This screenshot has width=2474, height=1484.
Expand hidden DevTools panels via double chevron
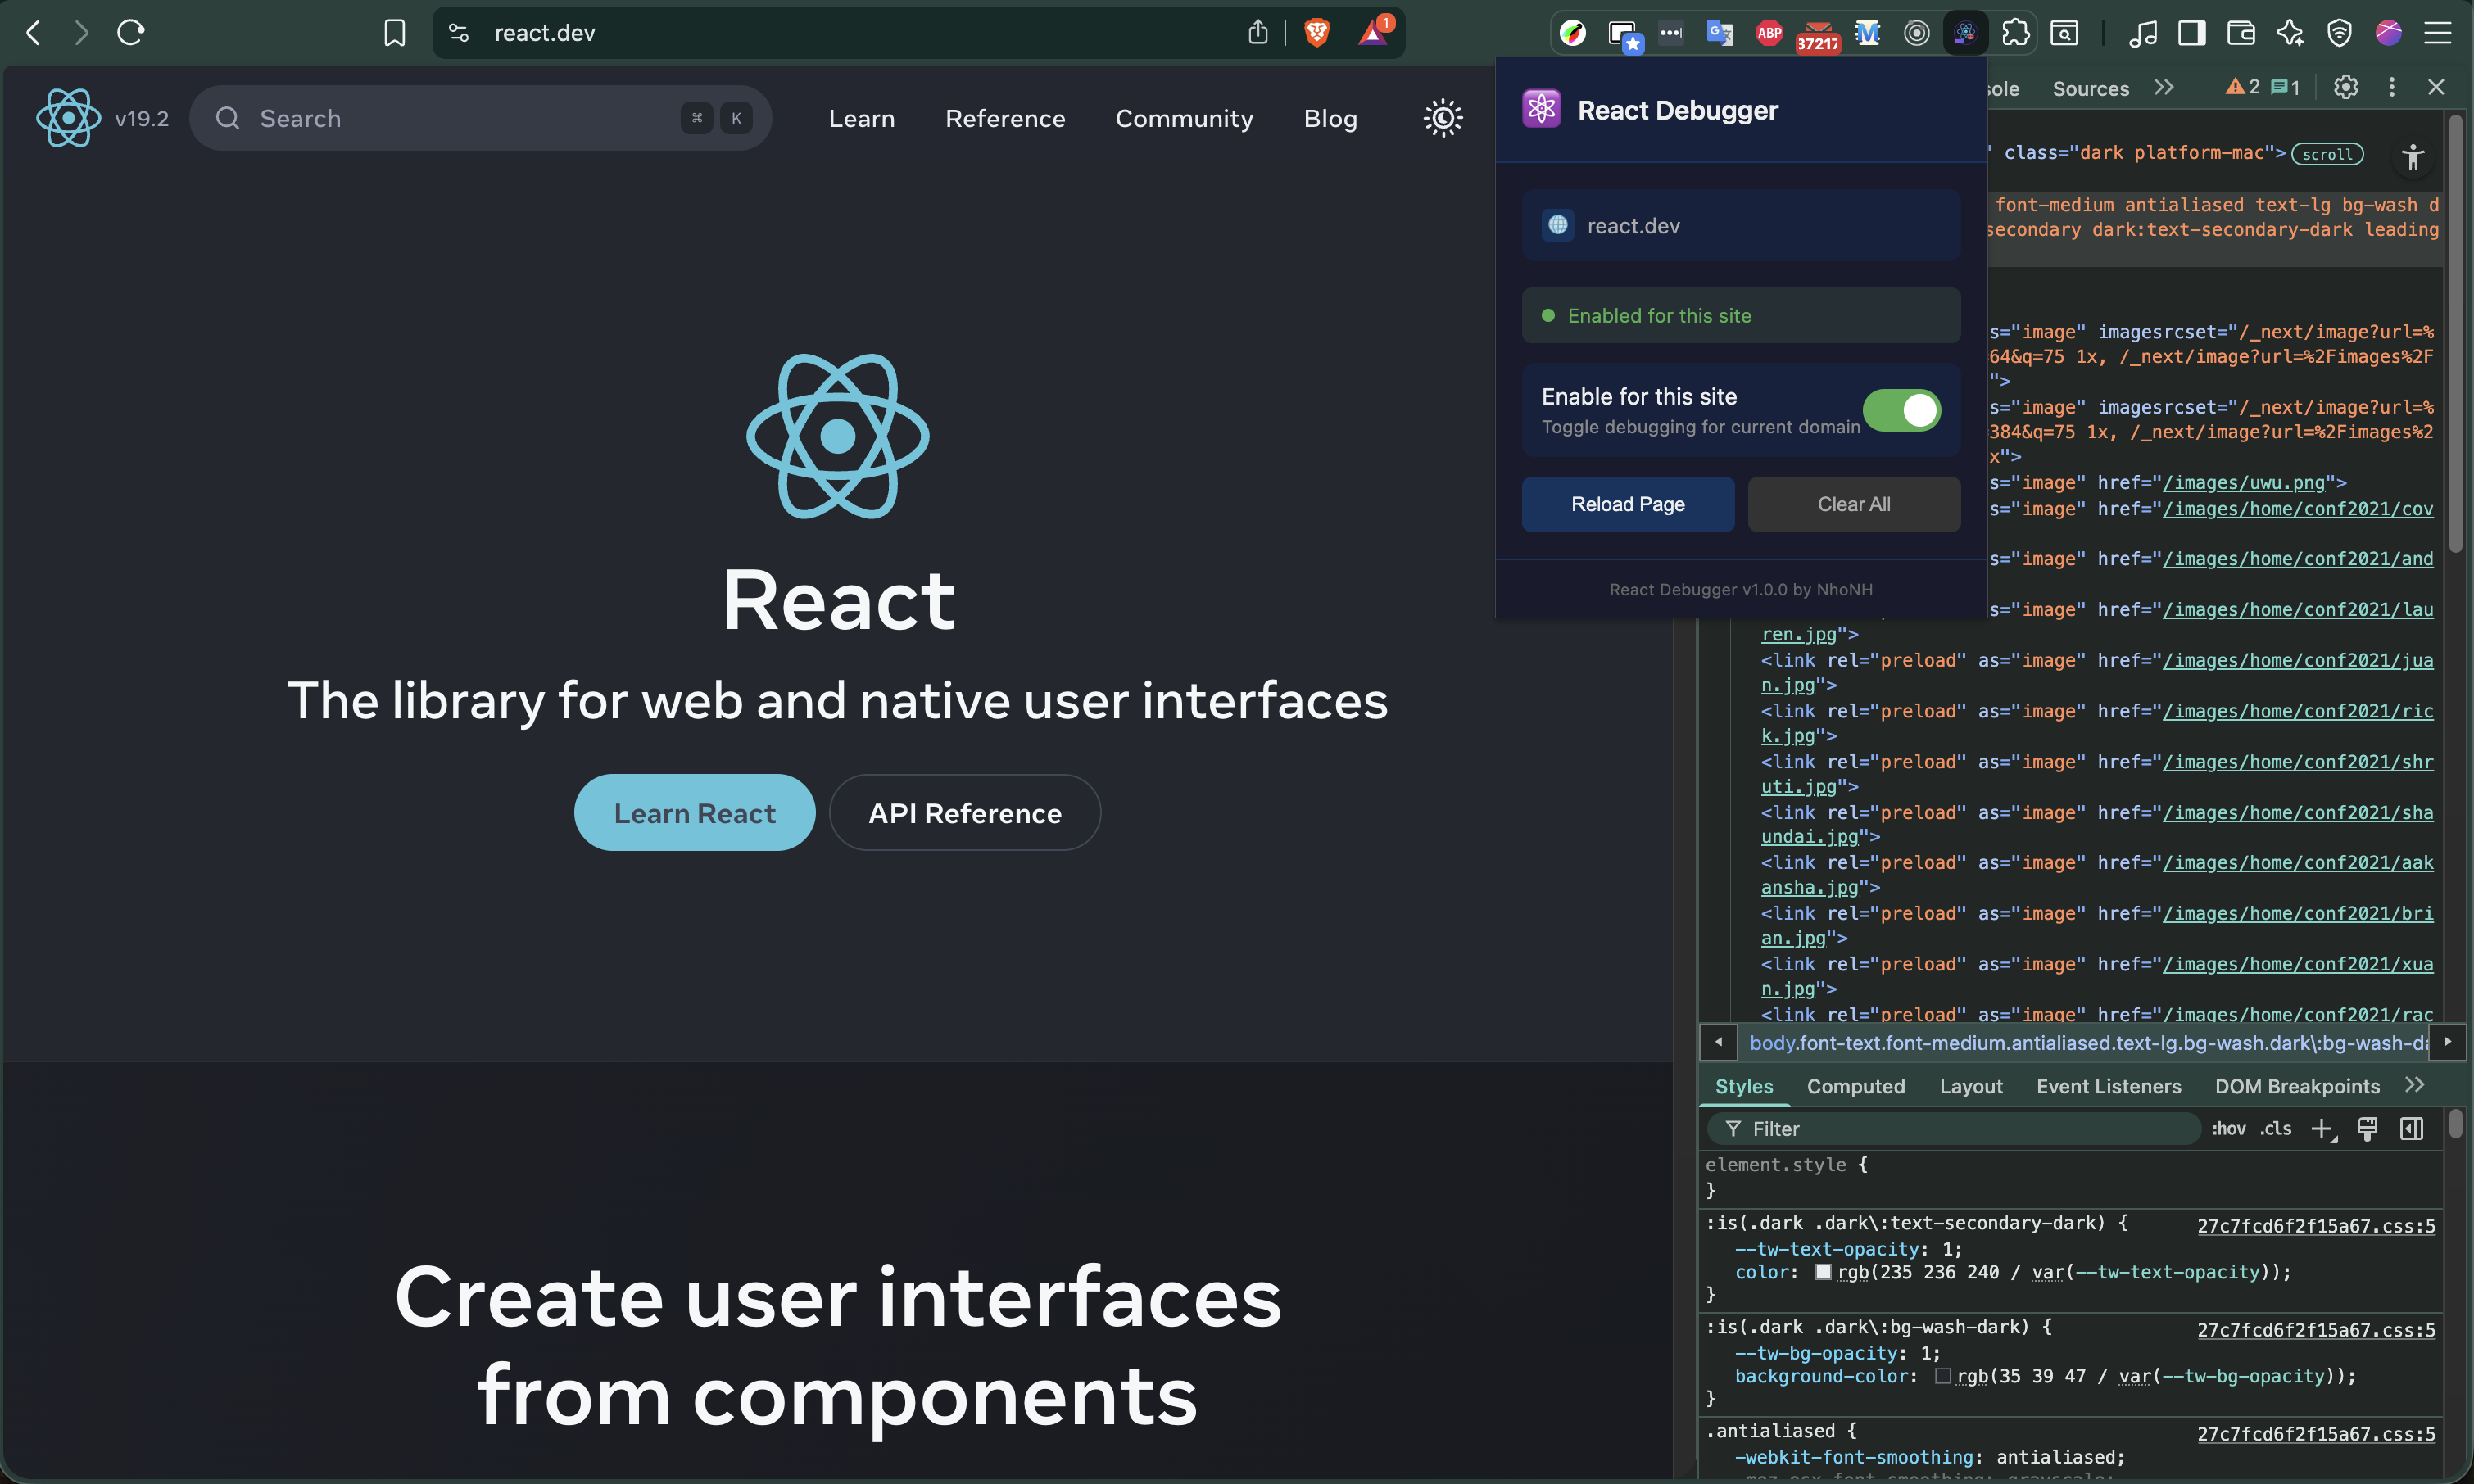(x=2163, y=87)
